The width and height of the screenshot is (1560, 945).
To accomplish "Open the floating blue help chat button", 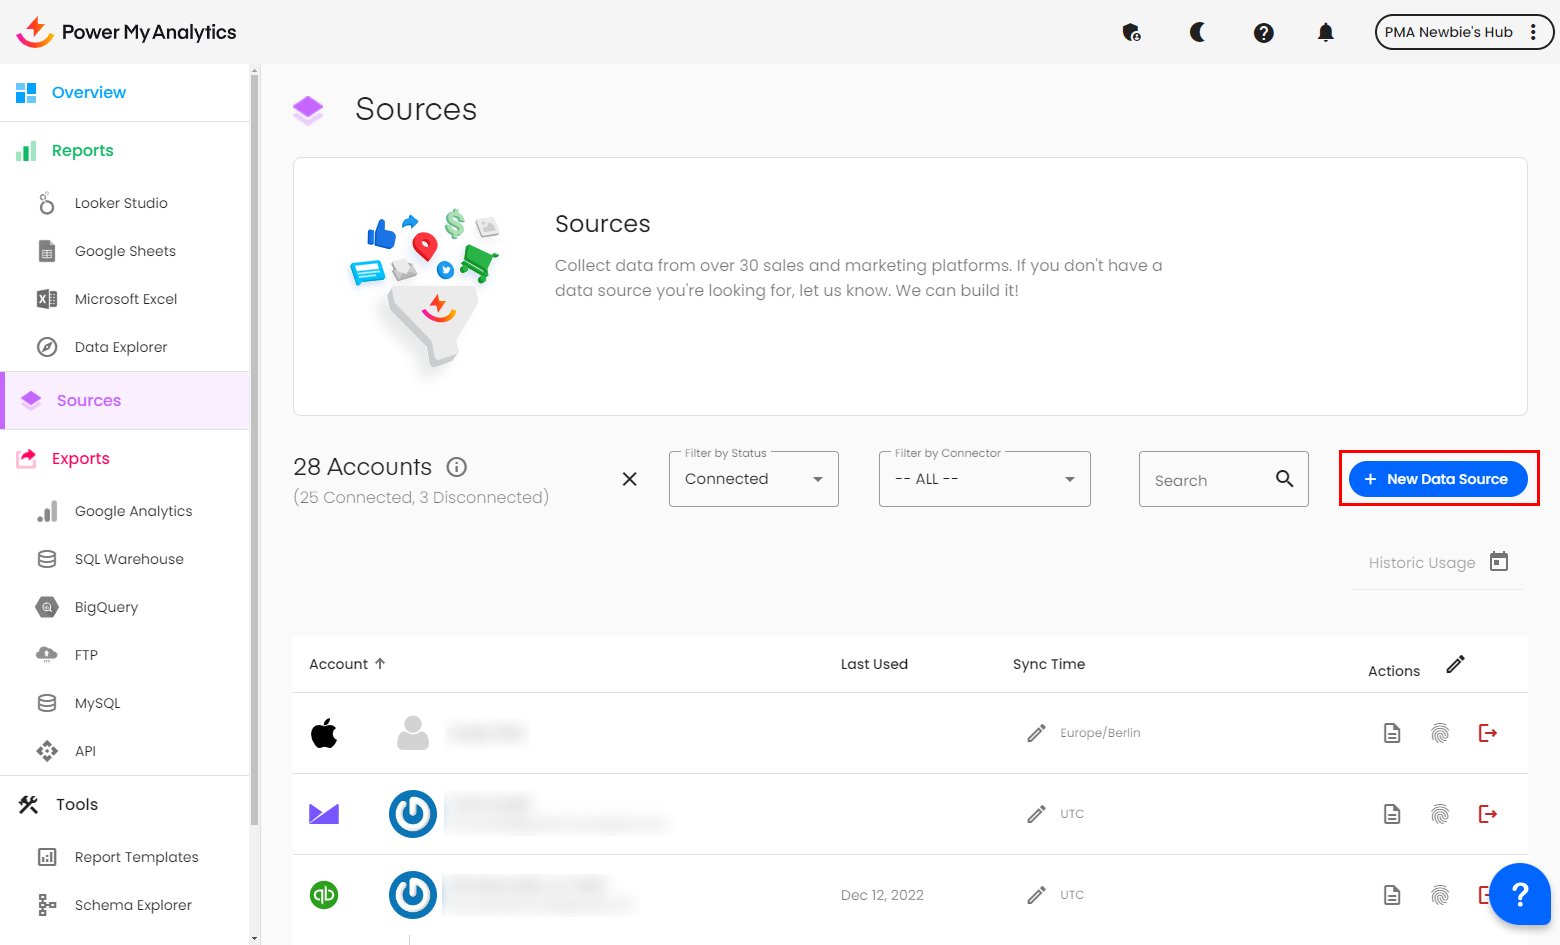I will point(1519,894).
